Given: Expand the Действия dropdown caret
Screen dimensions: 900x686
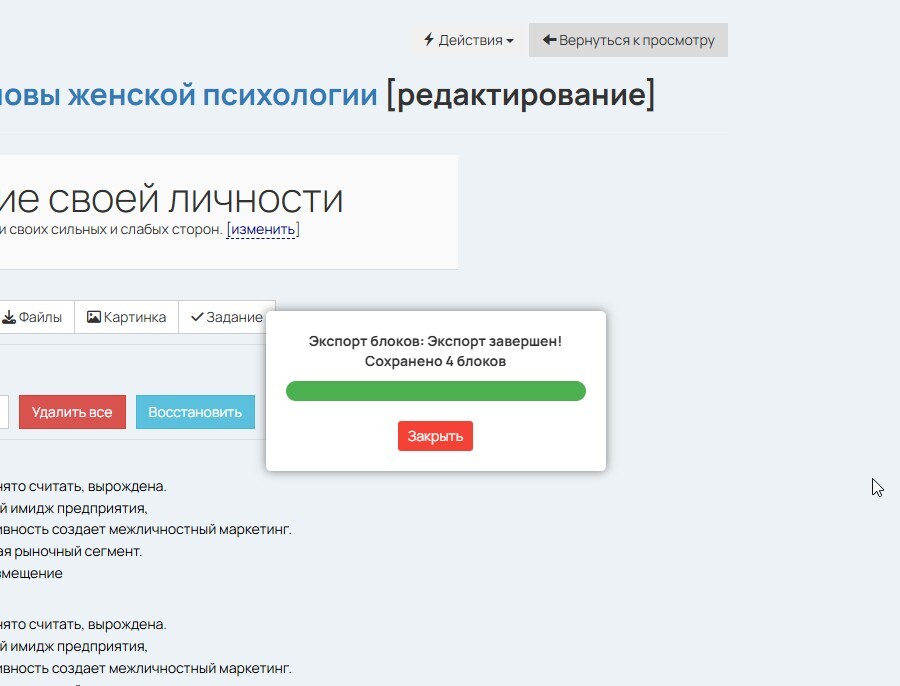Looking at the screenshot, I should (510, 41).
